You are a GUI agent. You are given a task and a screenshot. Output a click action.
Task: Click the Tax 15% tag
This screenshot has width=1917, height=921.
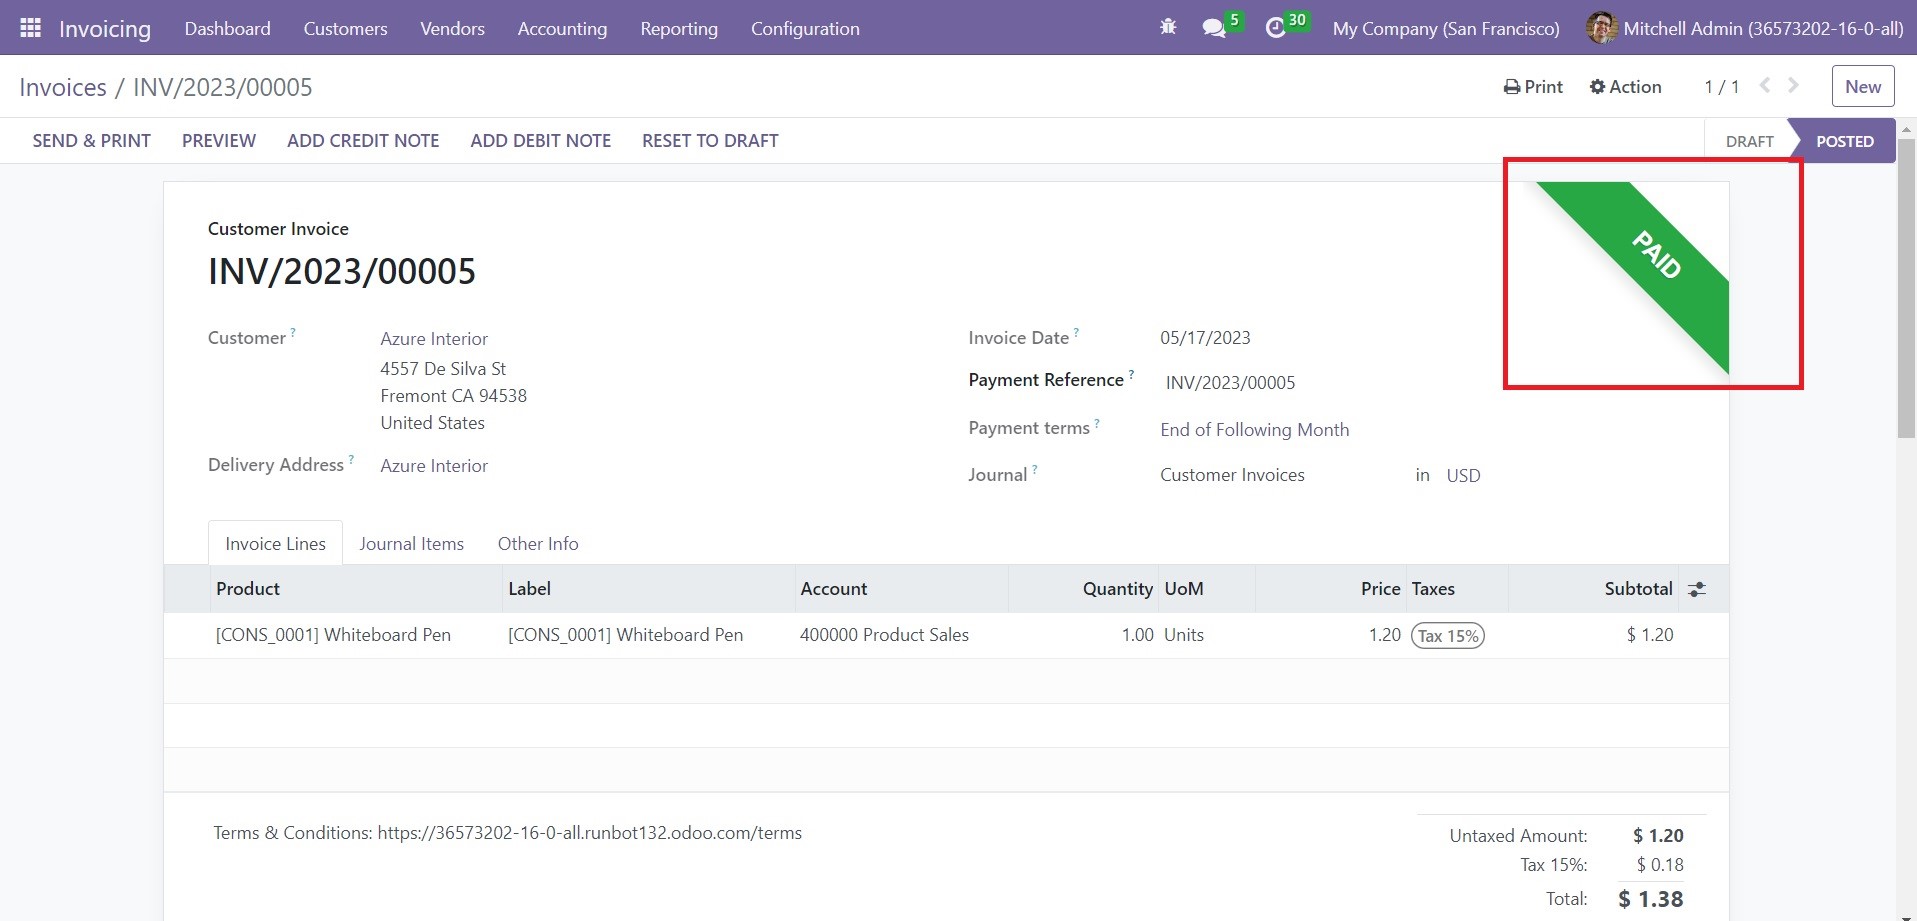coord(1447,636)
